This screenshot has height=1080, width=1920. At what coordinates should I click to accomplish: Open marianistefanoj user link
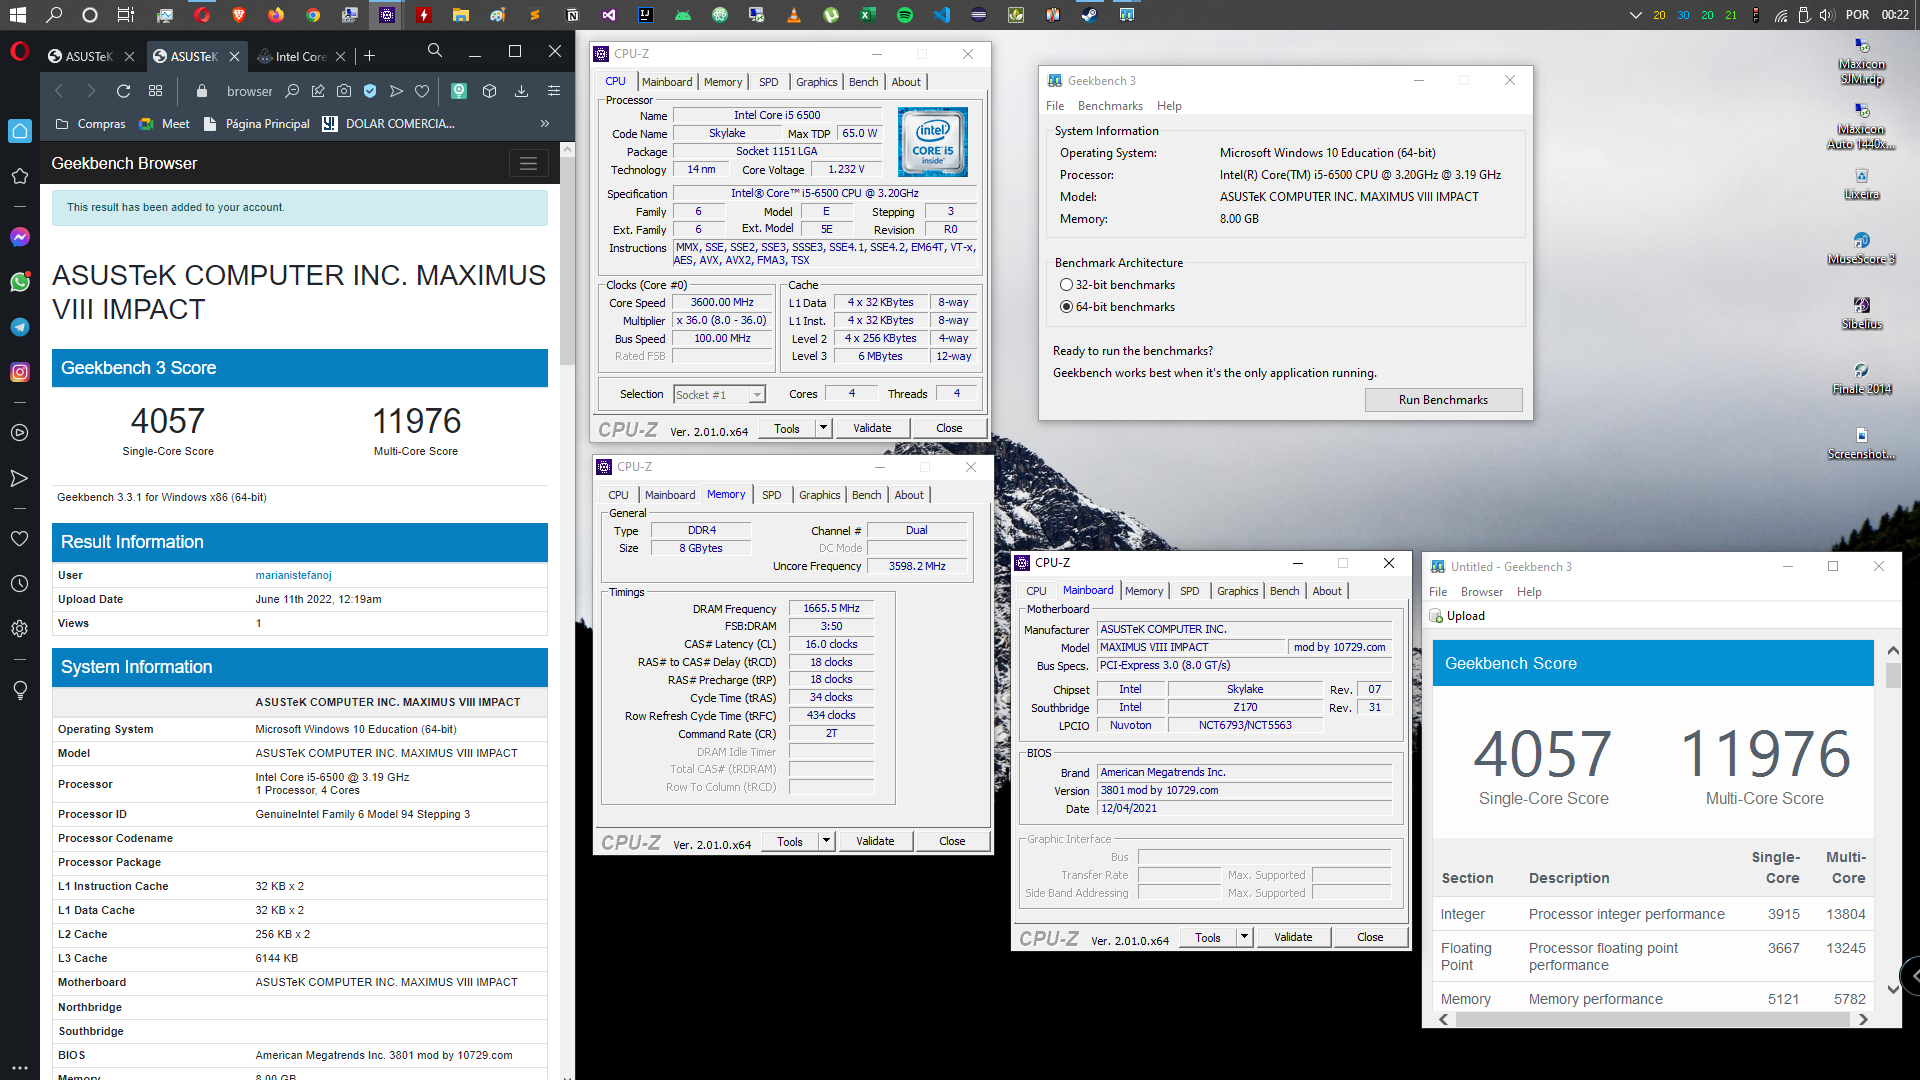pyautogui.click(x=293, y=575)
